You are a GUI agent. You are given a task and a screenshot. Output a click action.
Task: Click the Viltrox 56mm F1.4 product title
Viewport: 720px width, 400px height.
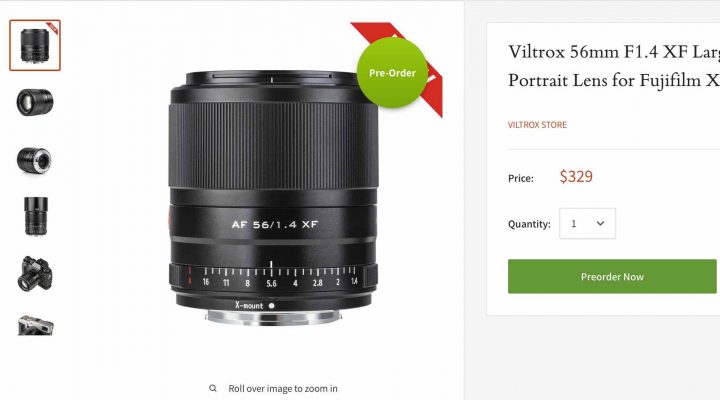pyautogui.click(x=614, y=66)
